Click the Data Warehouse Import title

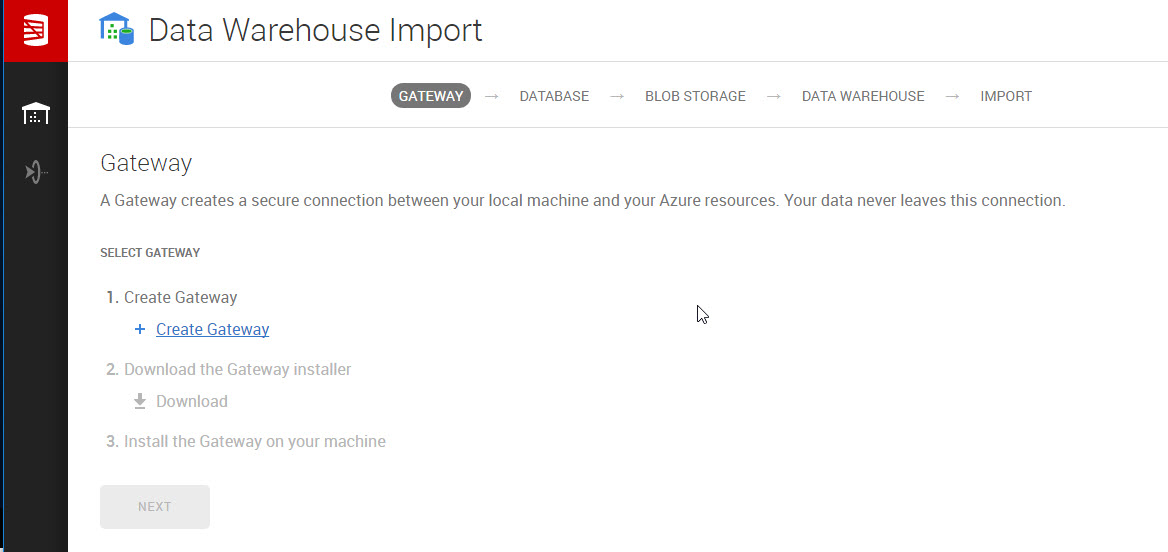click(315, 31)
